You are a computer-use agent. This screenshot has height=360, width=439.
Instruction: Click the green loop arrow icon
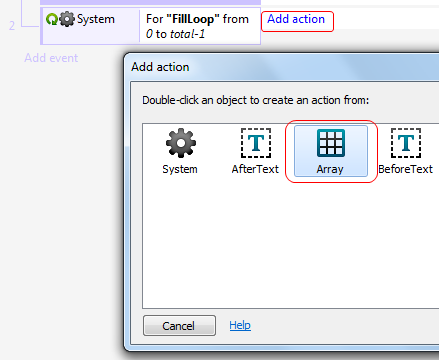click(52, 19)
